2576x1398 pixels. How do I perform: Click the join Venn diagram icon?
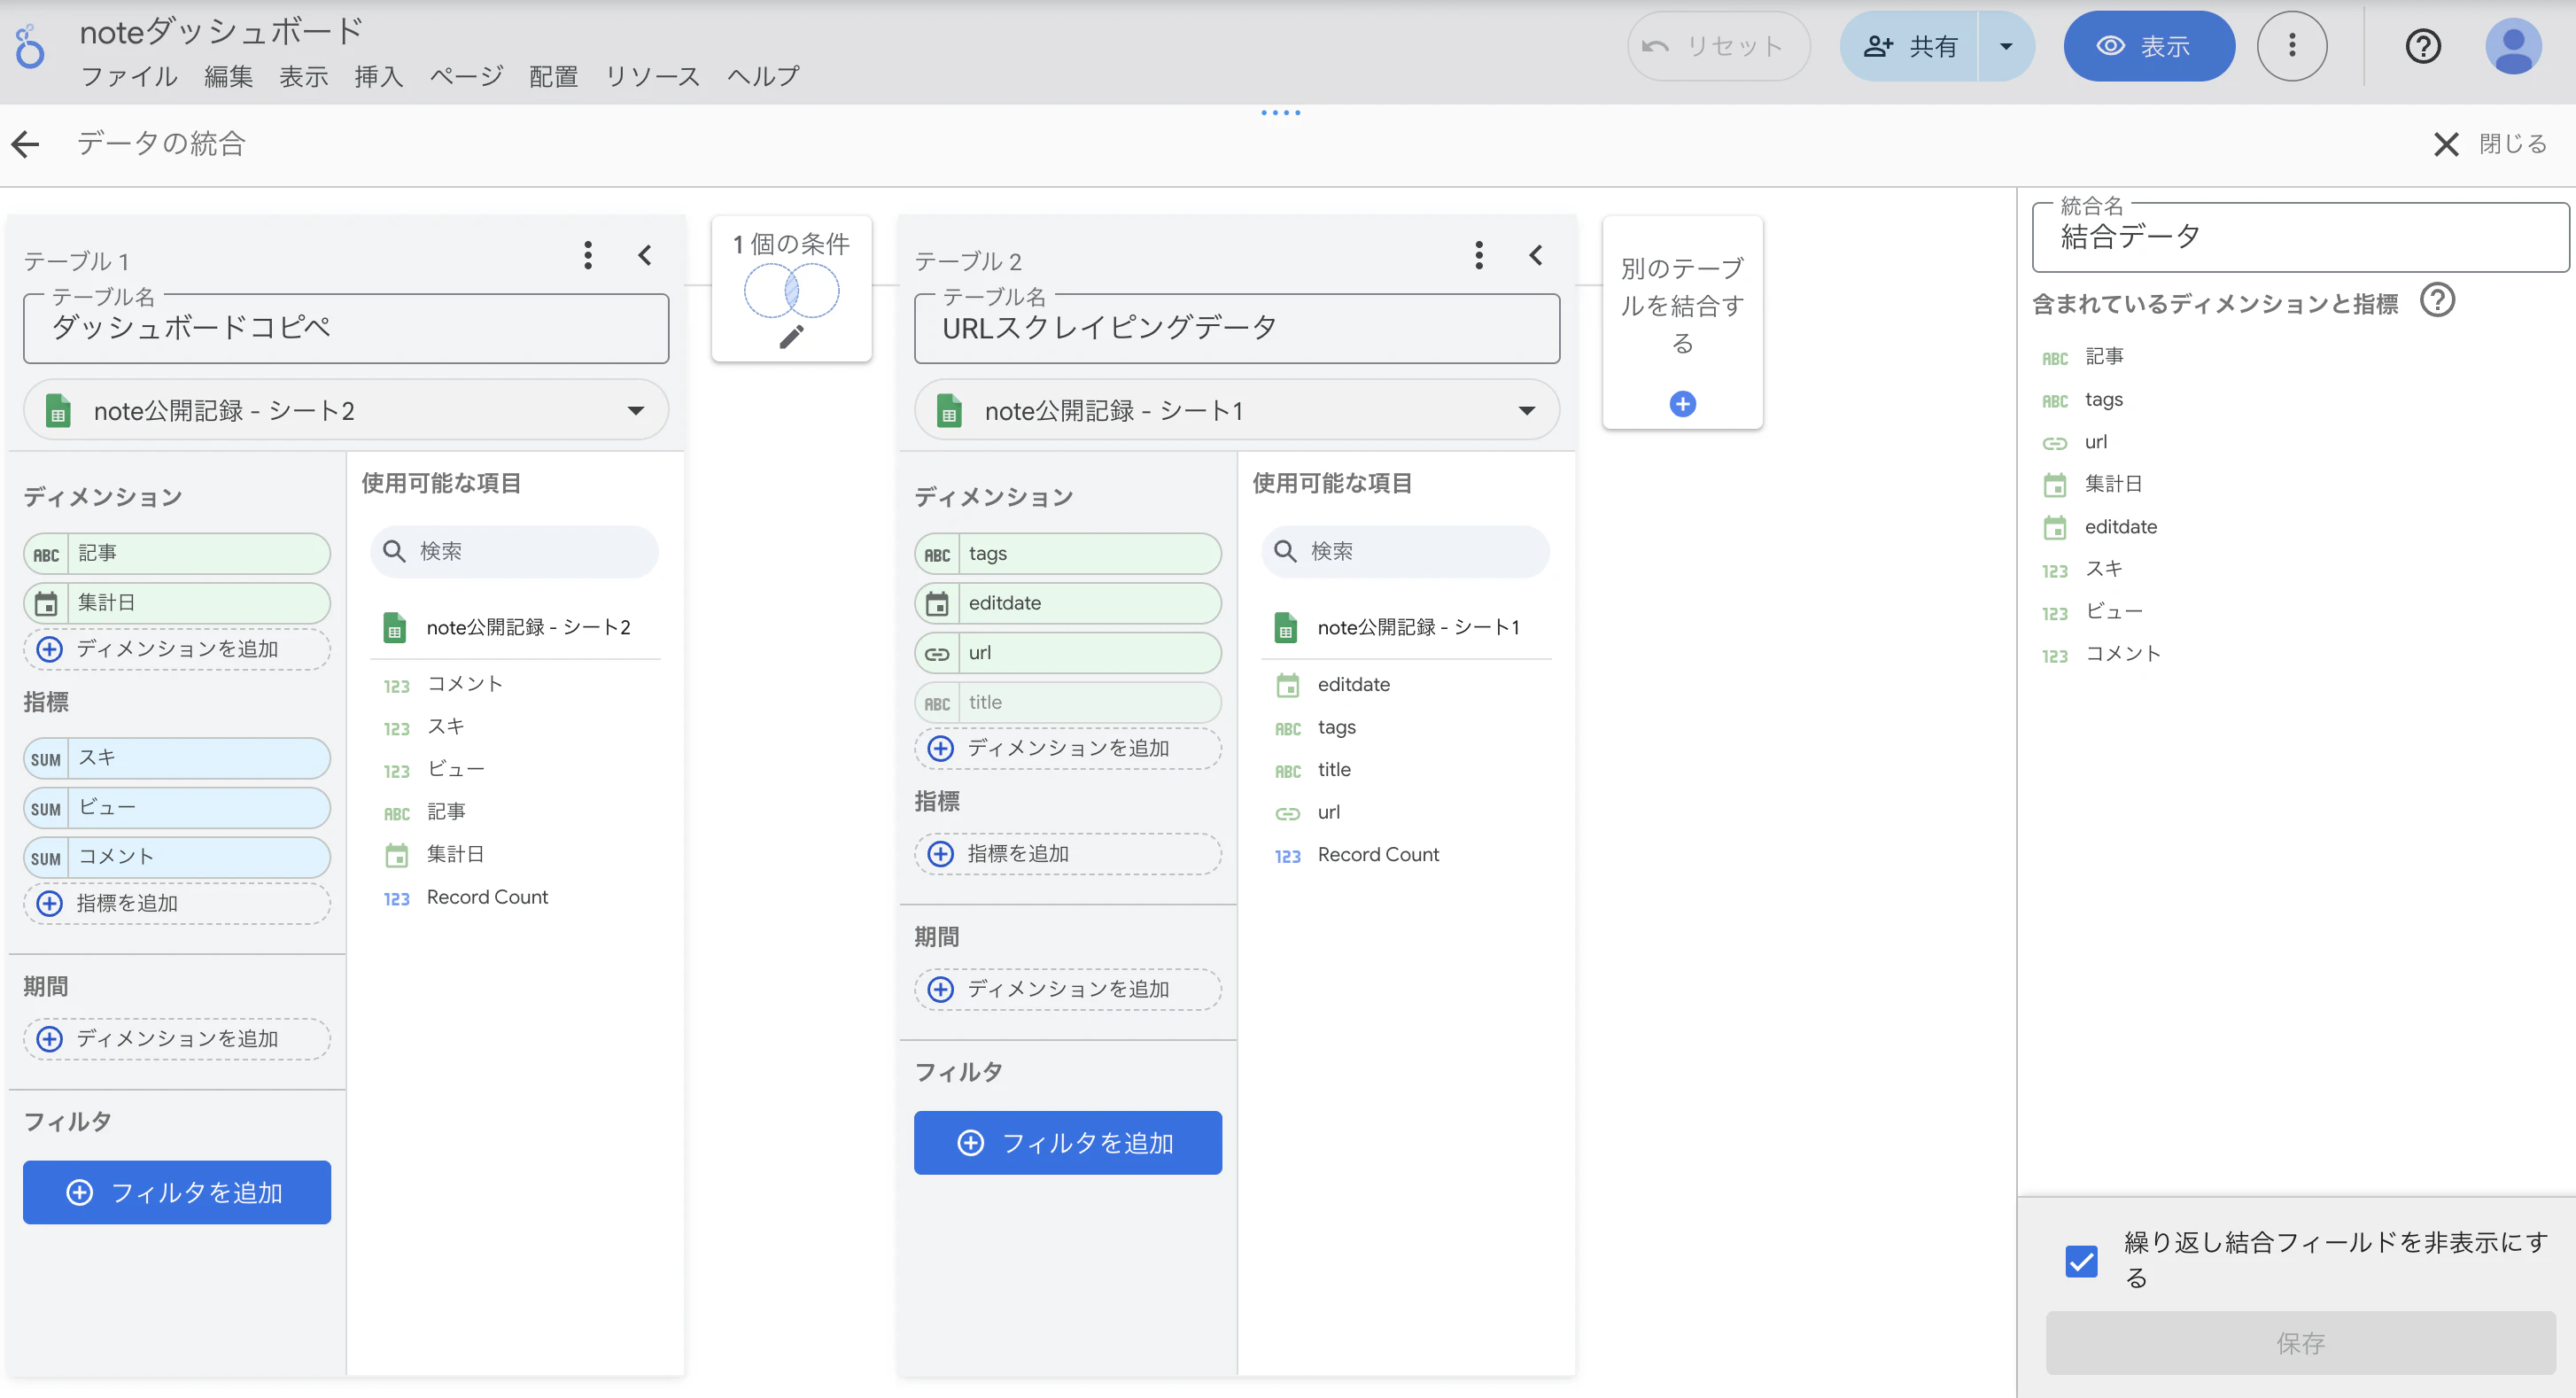pyautogui.click(x=791, y=291)
